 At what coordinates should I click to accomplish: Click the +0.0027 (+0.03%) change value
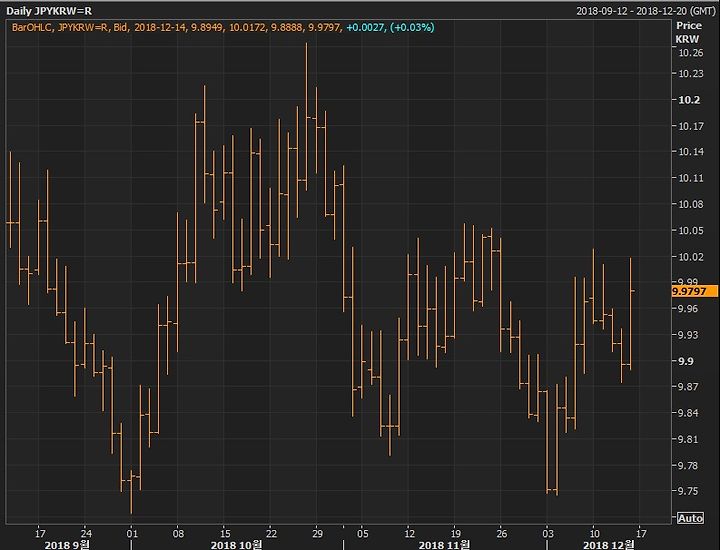[390, 27]
